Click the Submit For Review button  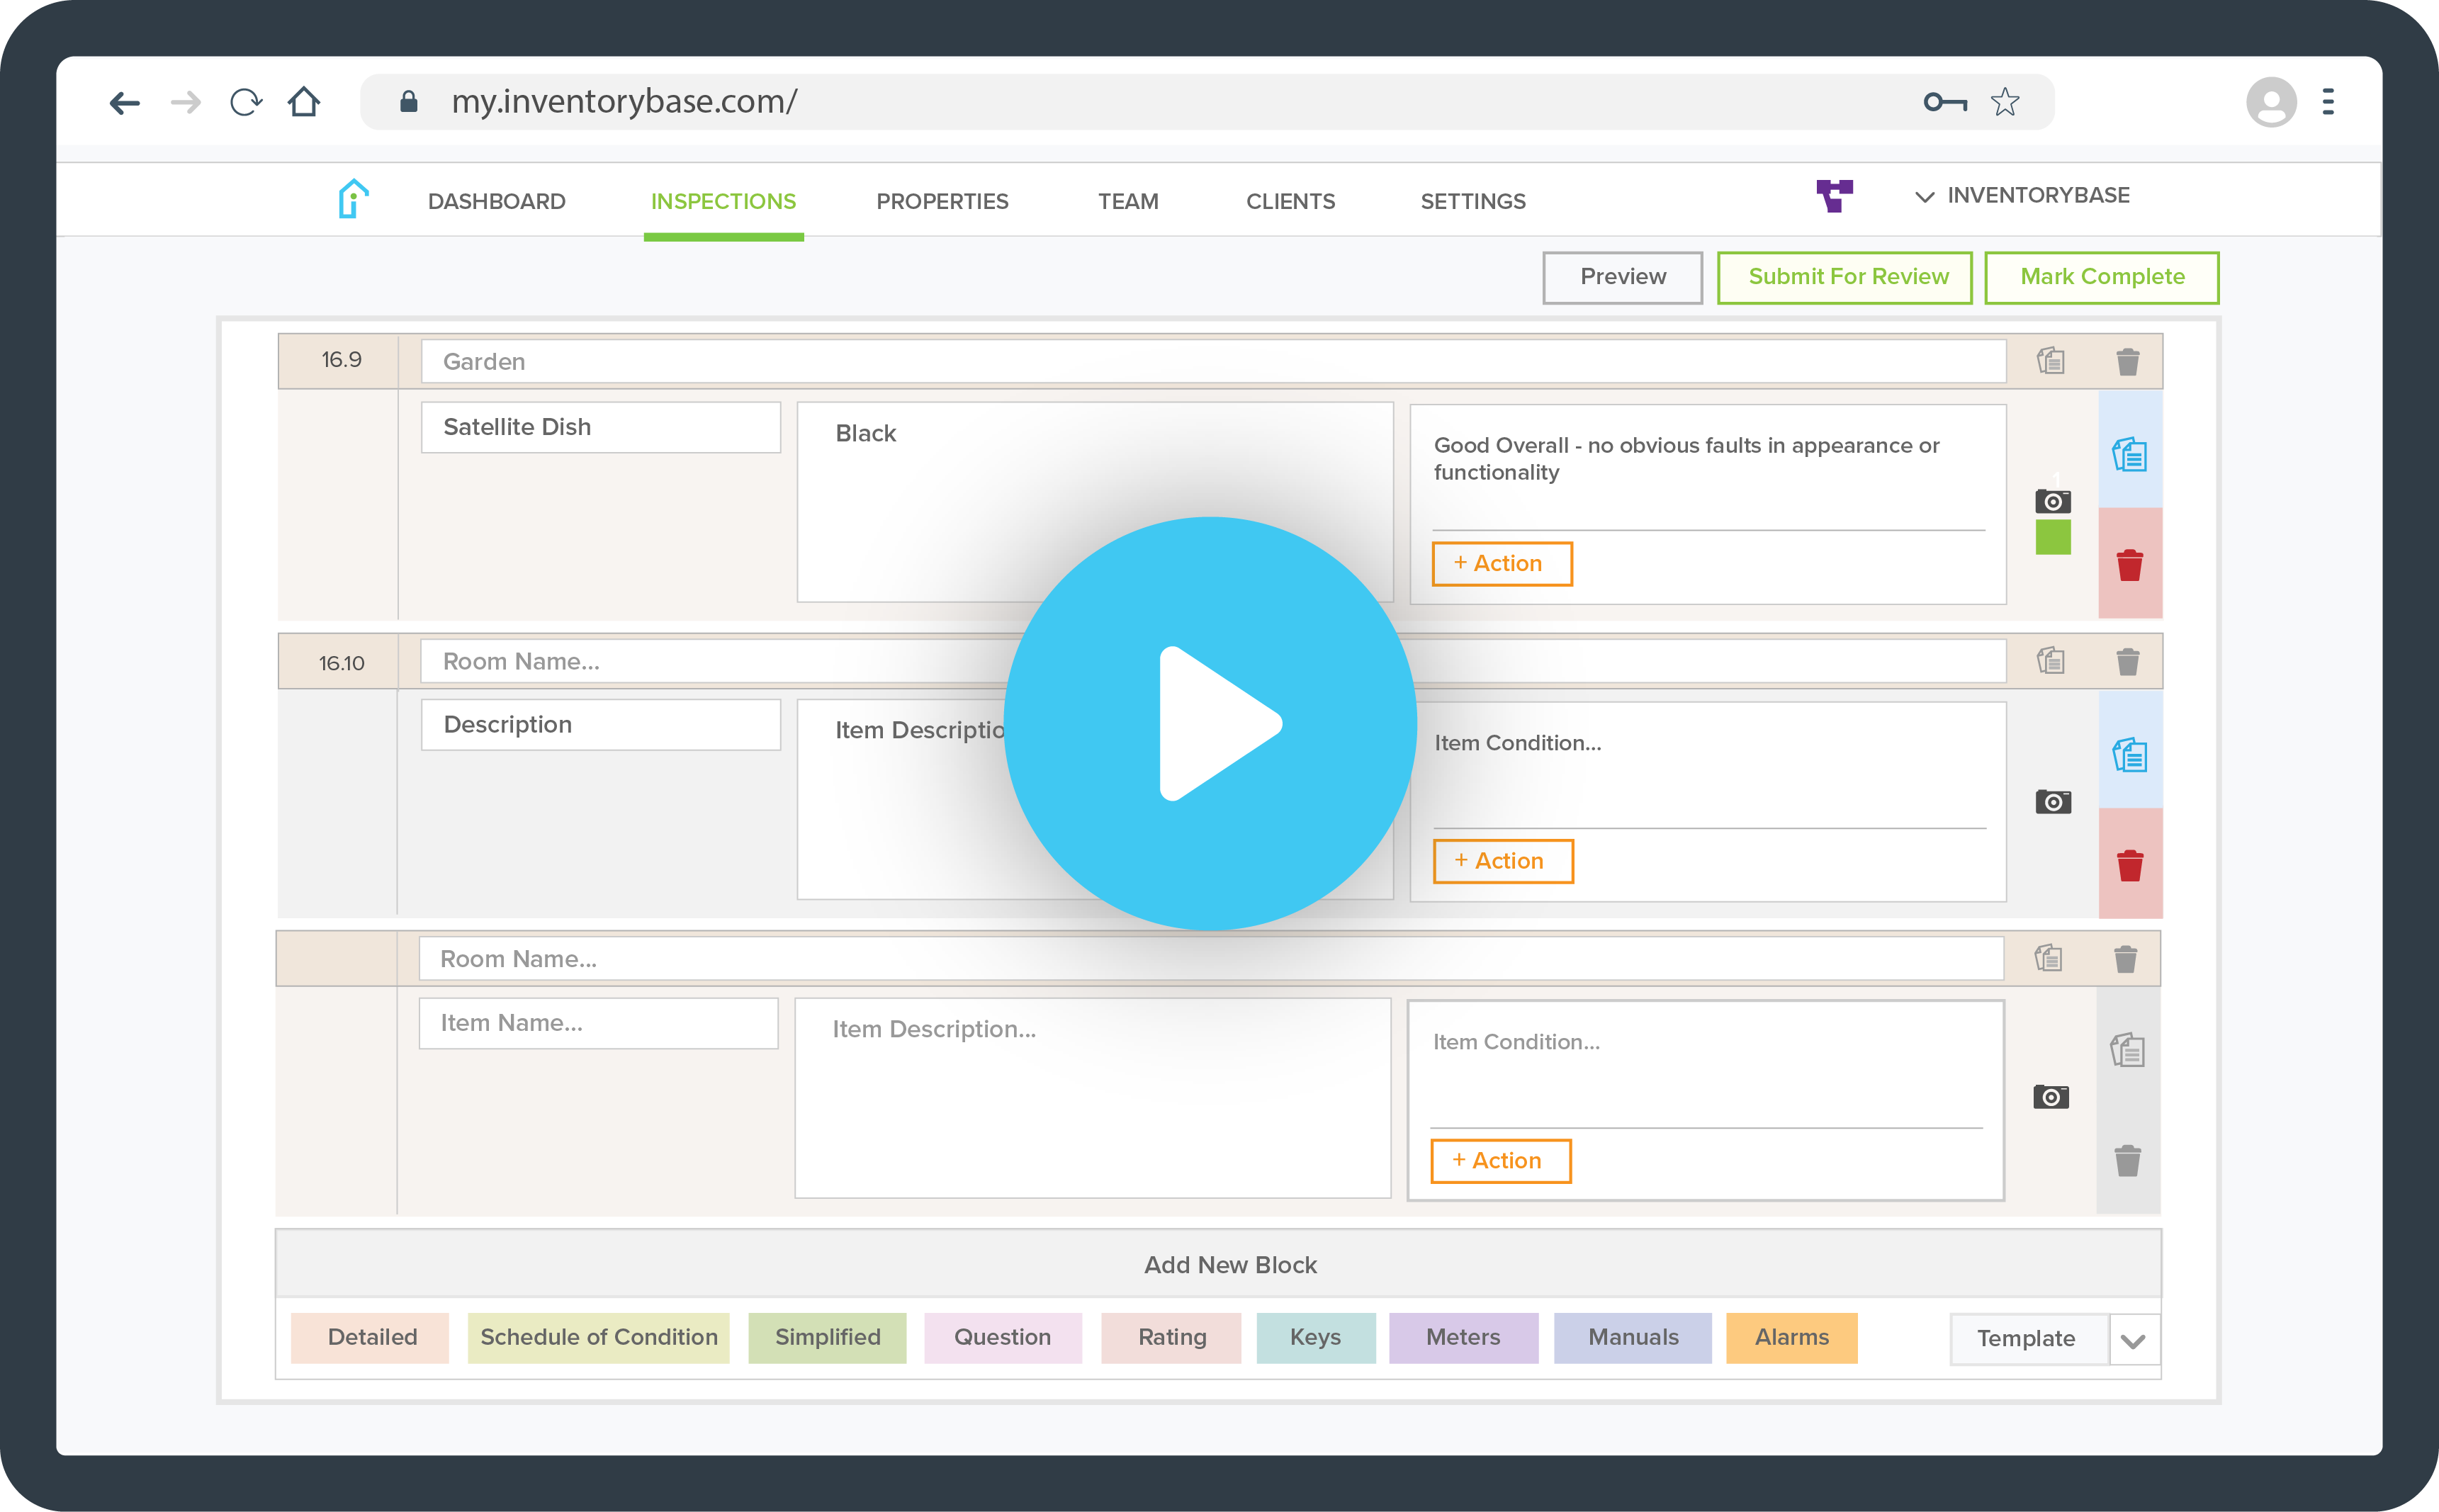pyautogui.click(x=1845, y=277)
